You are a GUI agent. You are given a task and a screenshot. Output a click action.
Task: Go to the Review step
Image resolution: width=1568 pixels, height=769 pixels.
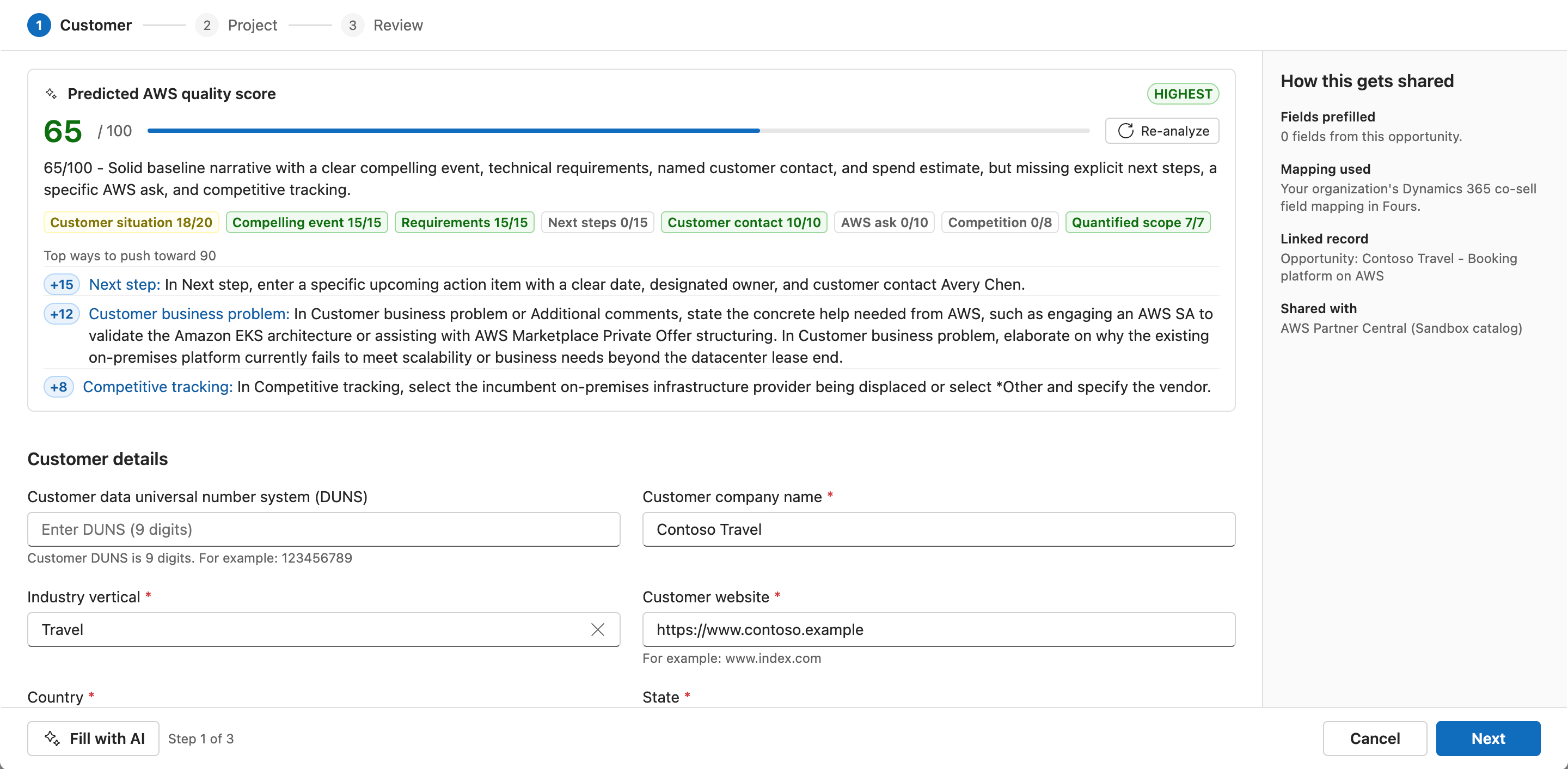coord(382,25)
